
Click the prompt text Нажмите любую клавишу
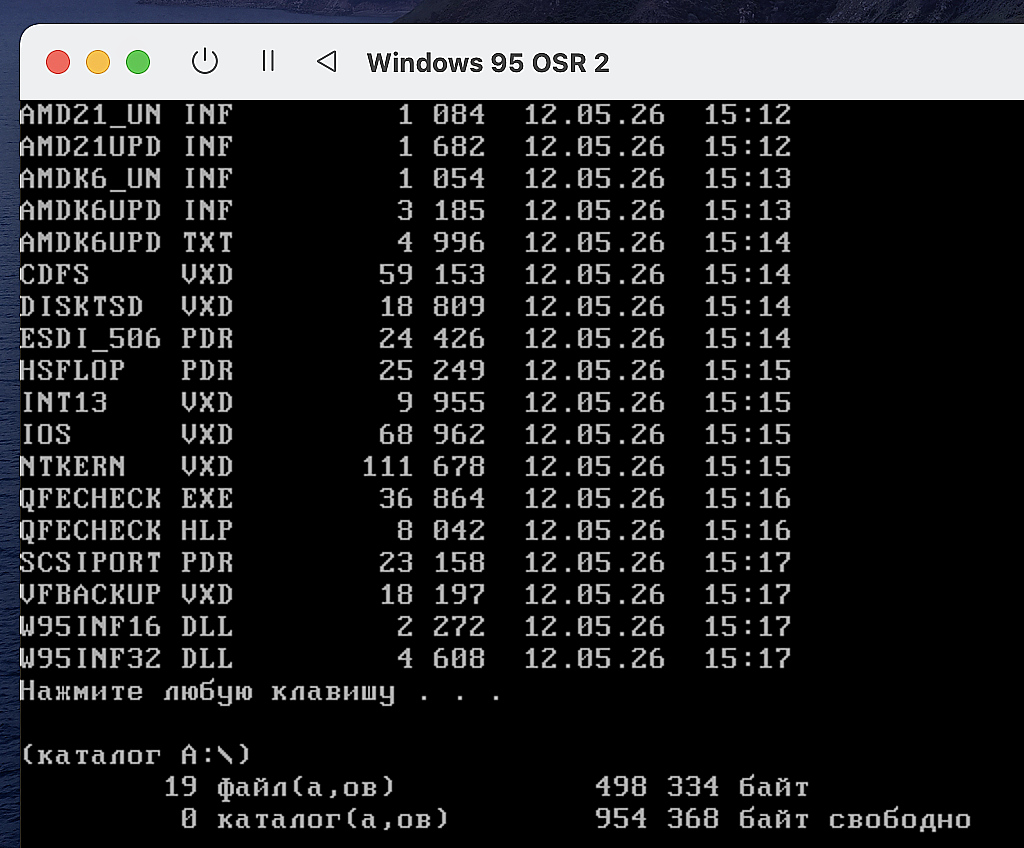click(208, 692)
